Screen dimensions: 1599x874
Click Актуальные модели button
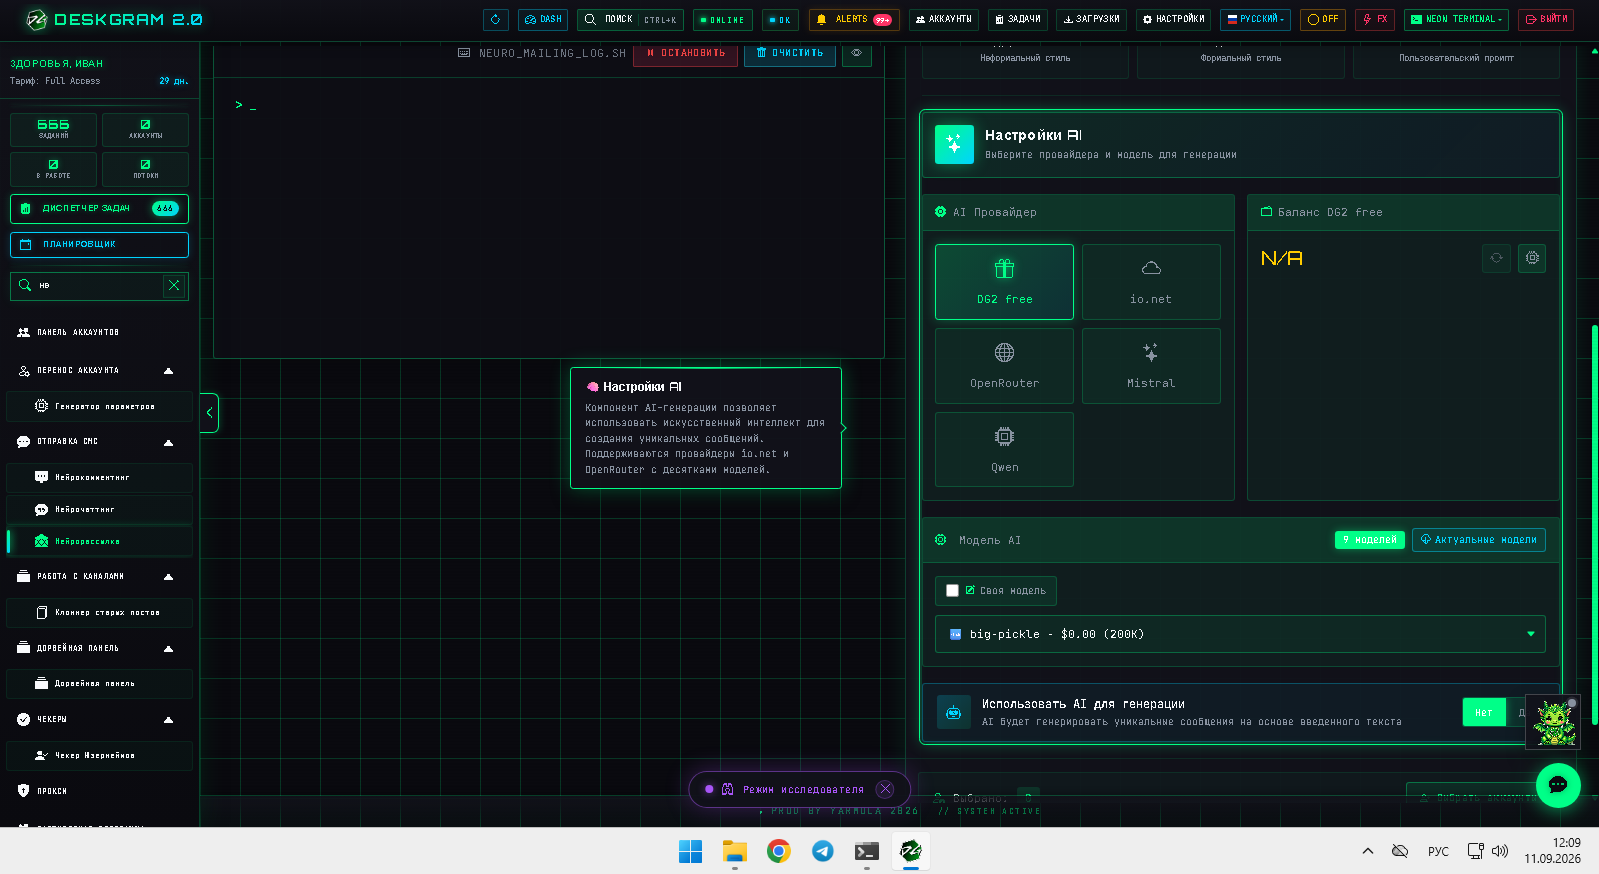click(1478, 540)
